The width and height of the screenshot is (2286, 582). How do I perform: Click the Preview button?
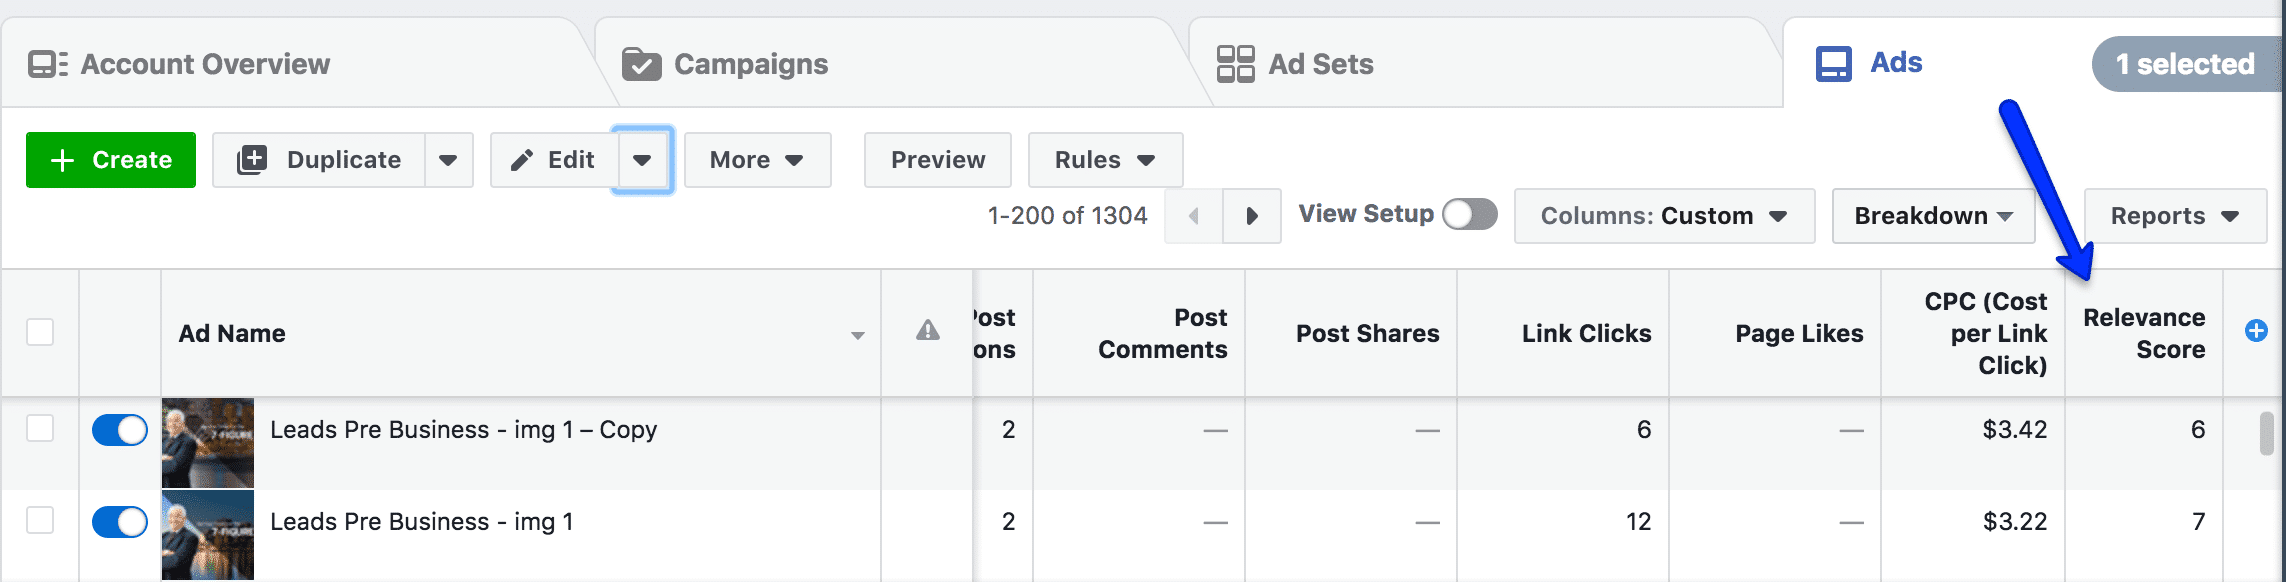[938, 160]
